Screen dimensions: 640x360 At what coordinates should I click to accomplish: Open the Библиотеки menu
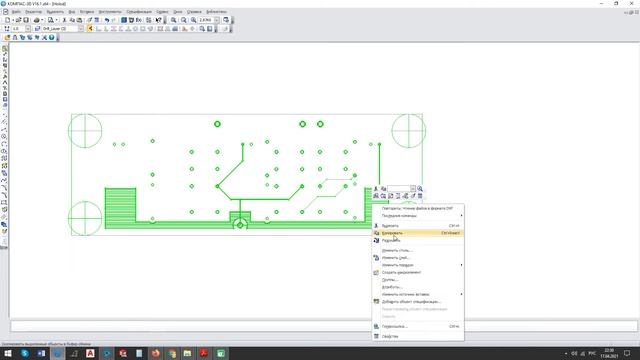click(x=216, y=12)
